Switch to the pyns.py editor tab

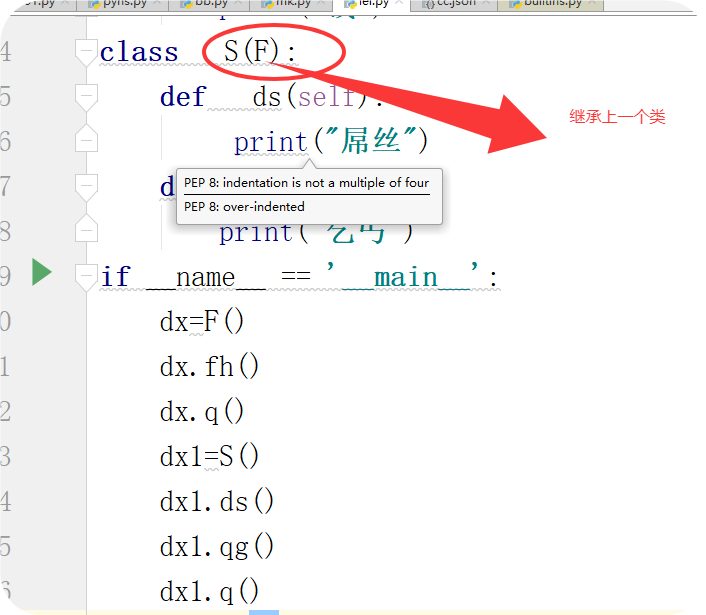[x=123, y=4]
